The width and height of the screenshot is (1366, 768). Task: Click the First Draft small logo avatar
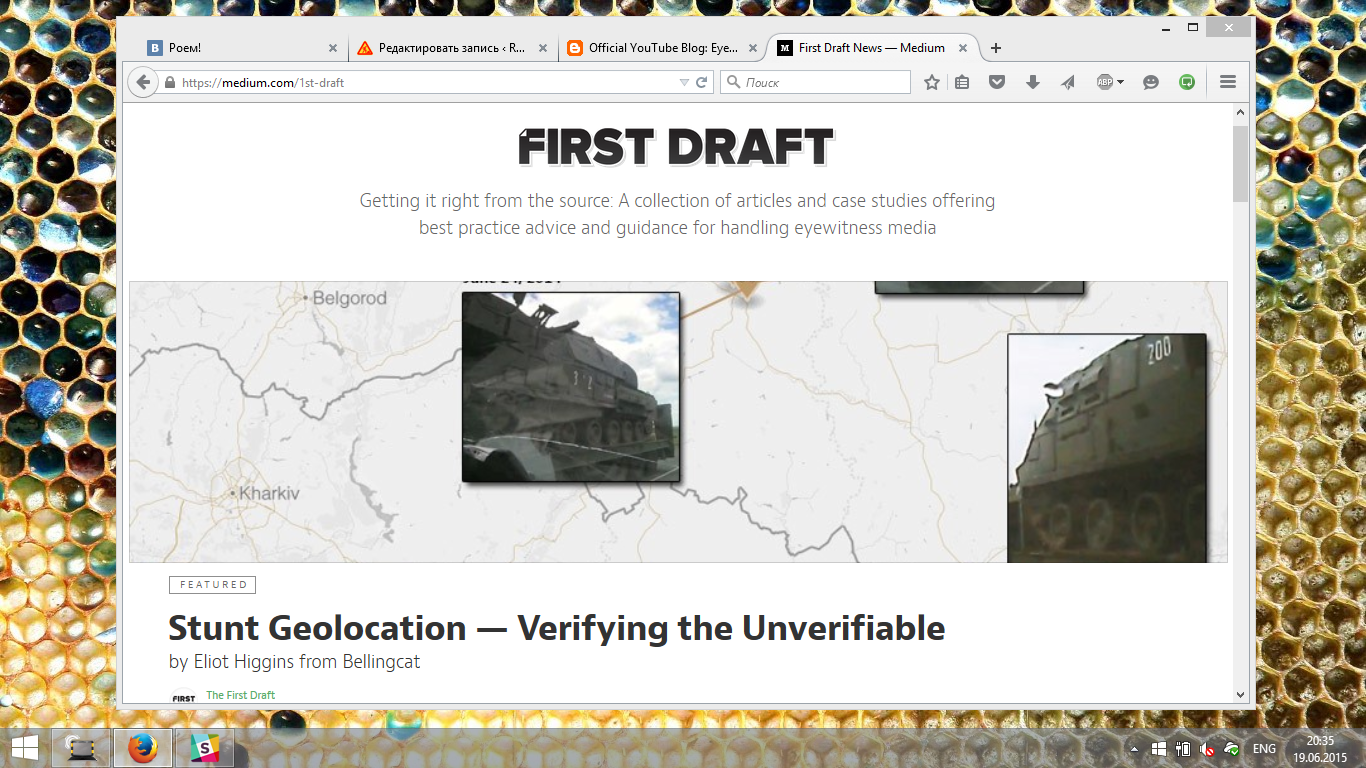coord(184,697)
